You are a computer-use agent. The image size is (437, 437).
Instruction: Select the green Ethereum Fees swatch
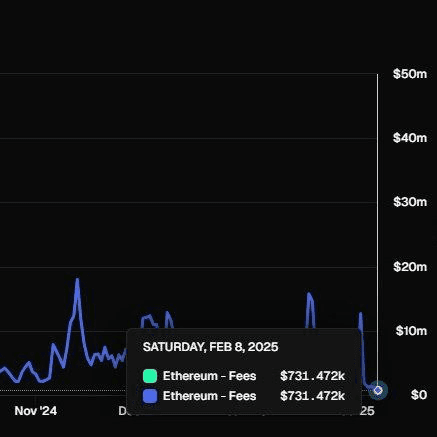coord(150,376)
